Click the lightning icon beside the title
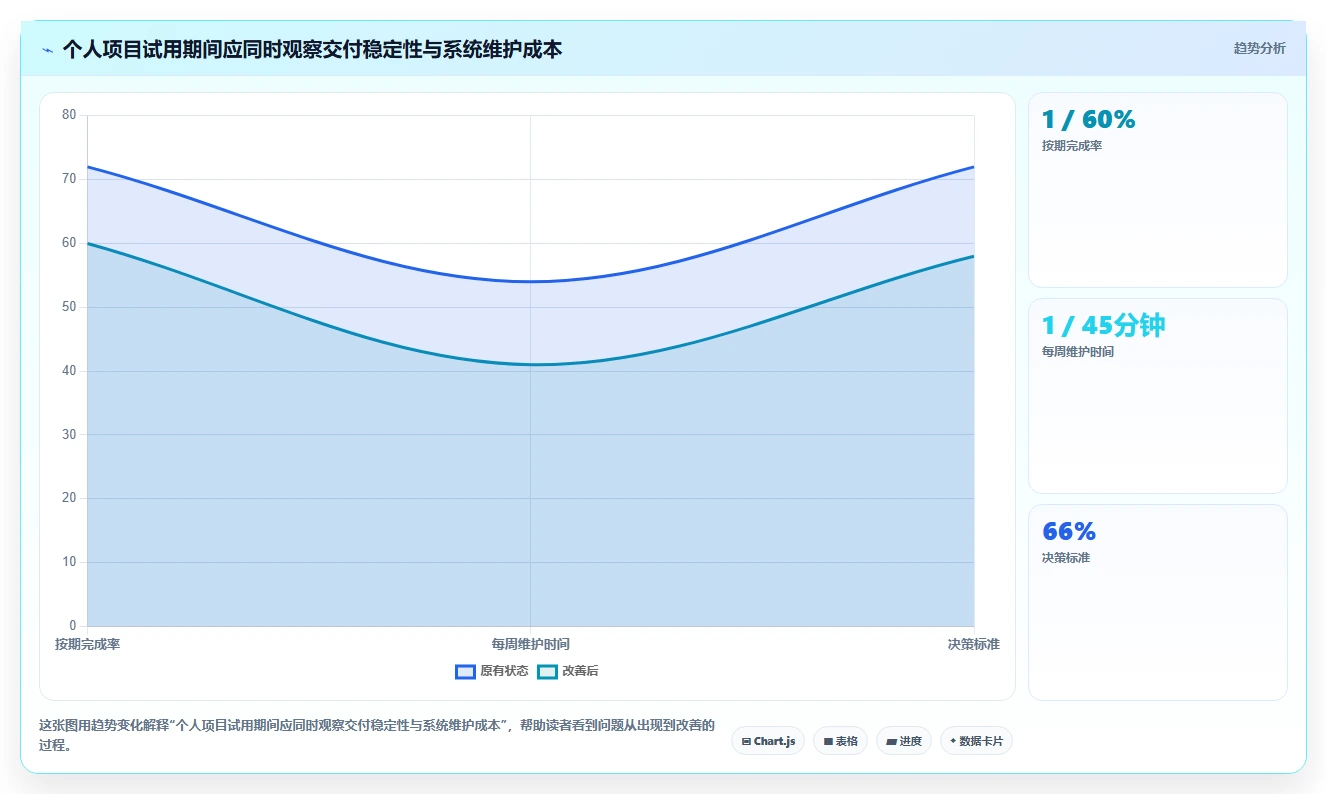Image resolution: width=1327 pixels, height=794 pixels. point(48,50)
